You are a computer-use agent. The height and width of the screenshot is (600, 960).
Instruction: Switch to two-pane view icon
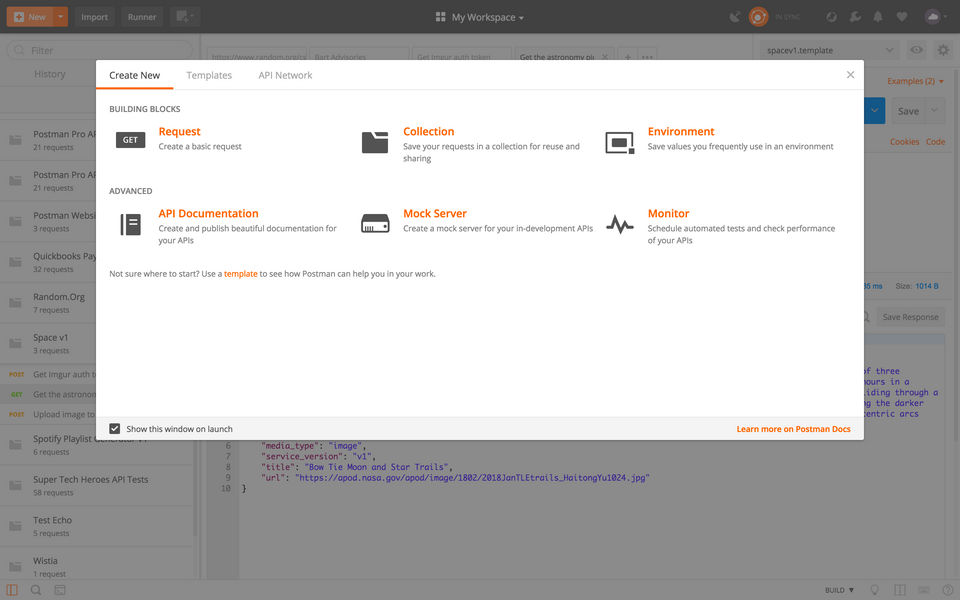899,590
